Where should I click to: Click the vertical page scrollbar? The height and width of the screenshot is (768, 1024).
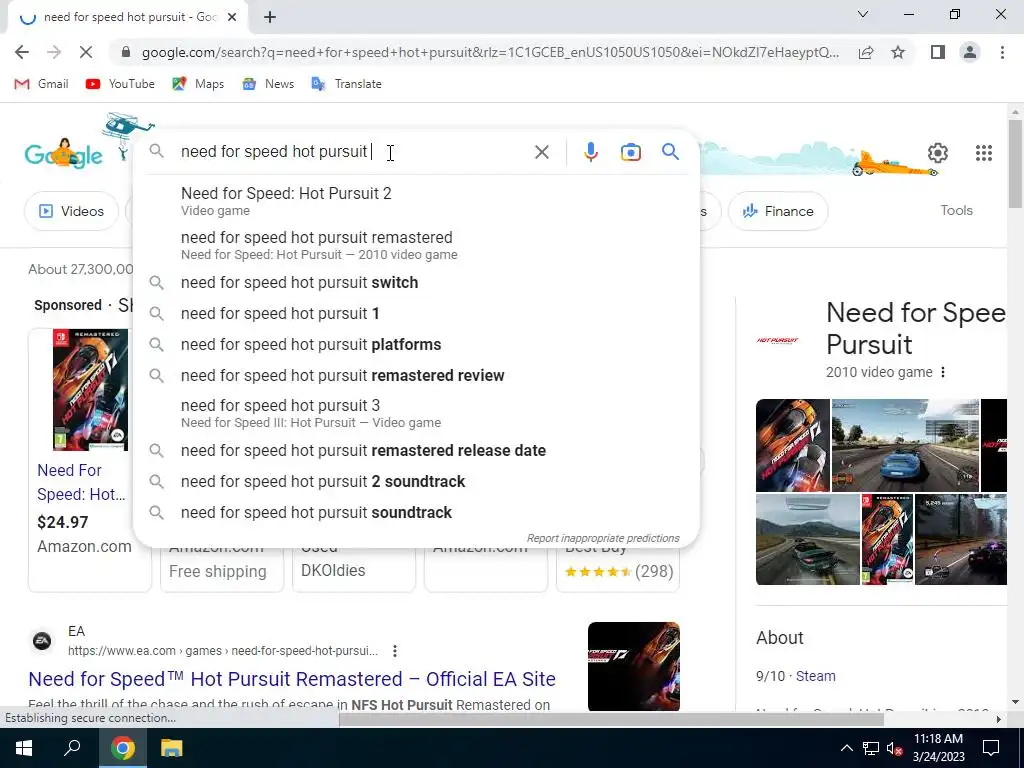pos(1015,163)
